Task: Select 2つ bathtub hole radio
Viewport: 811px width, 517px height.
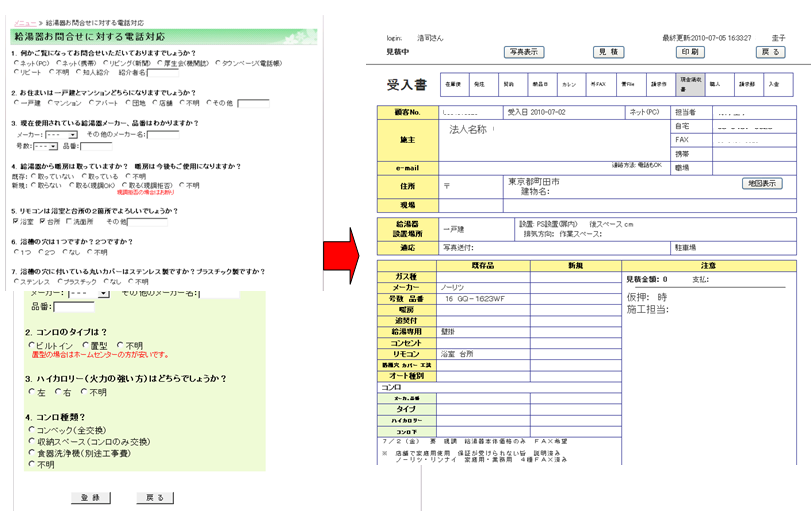Action: pyautogui.click(x=41, y=252)
